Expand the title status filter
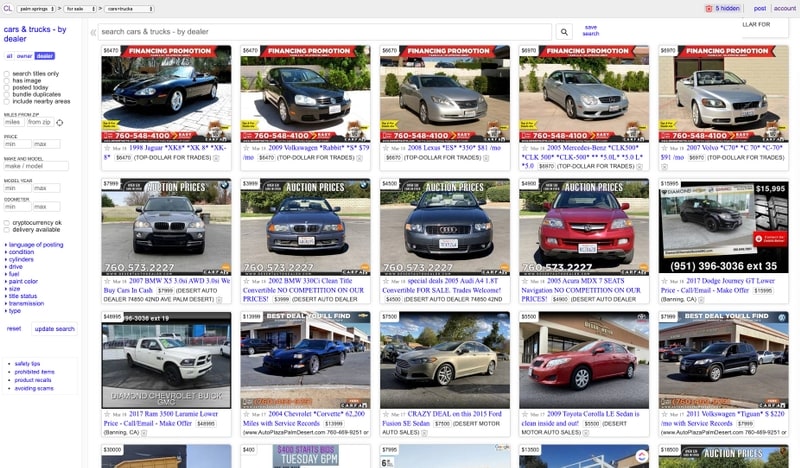Screen dimensions: 800x468 point(22,296)
